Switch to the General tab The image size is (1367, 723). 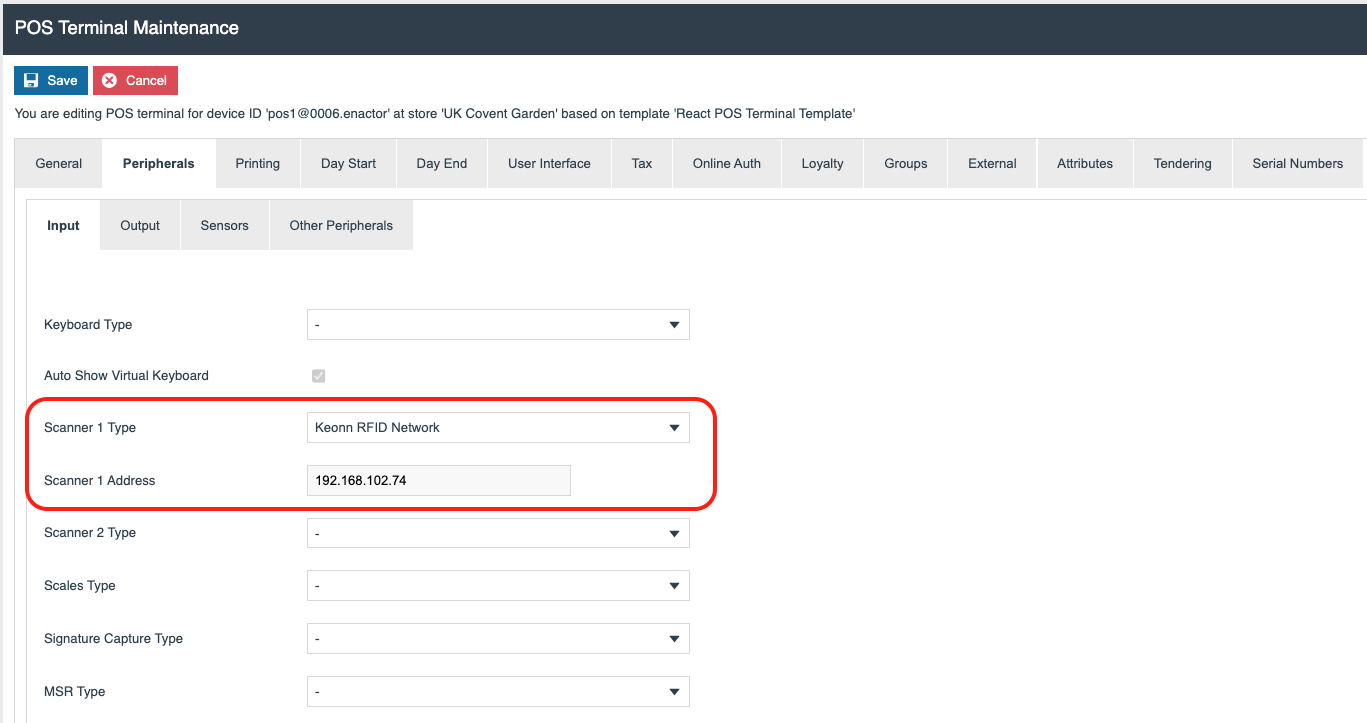59,164
